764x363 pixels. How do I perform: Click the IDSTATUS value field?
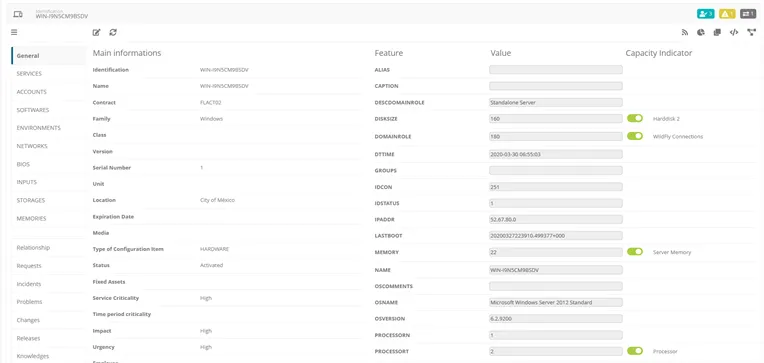[555, 203]
